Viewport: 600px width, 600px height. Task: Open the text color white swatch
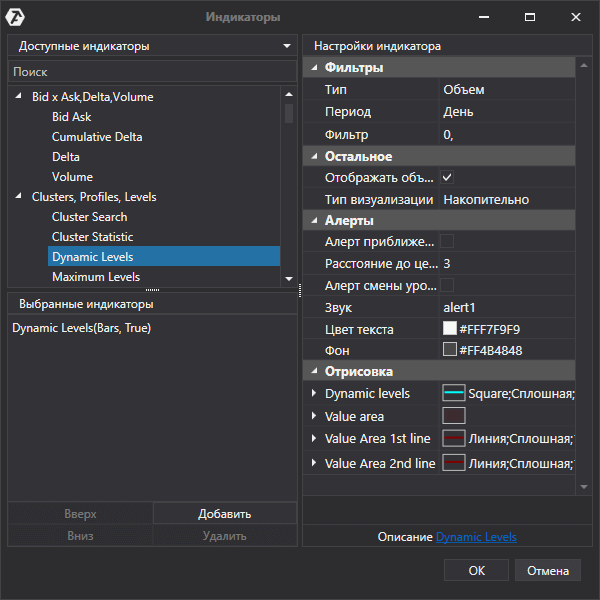[449, 329]
